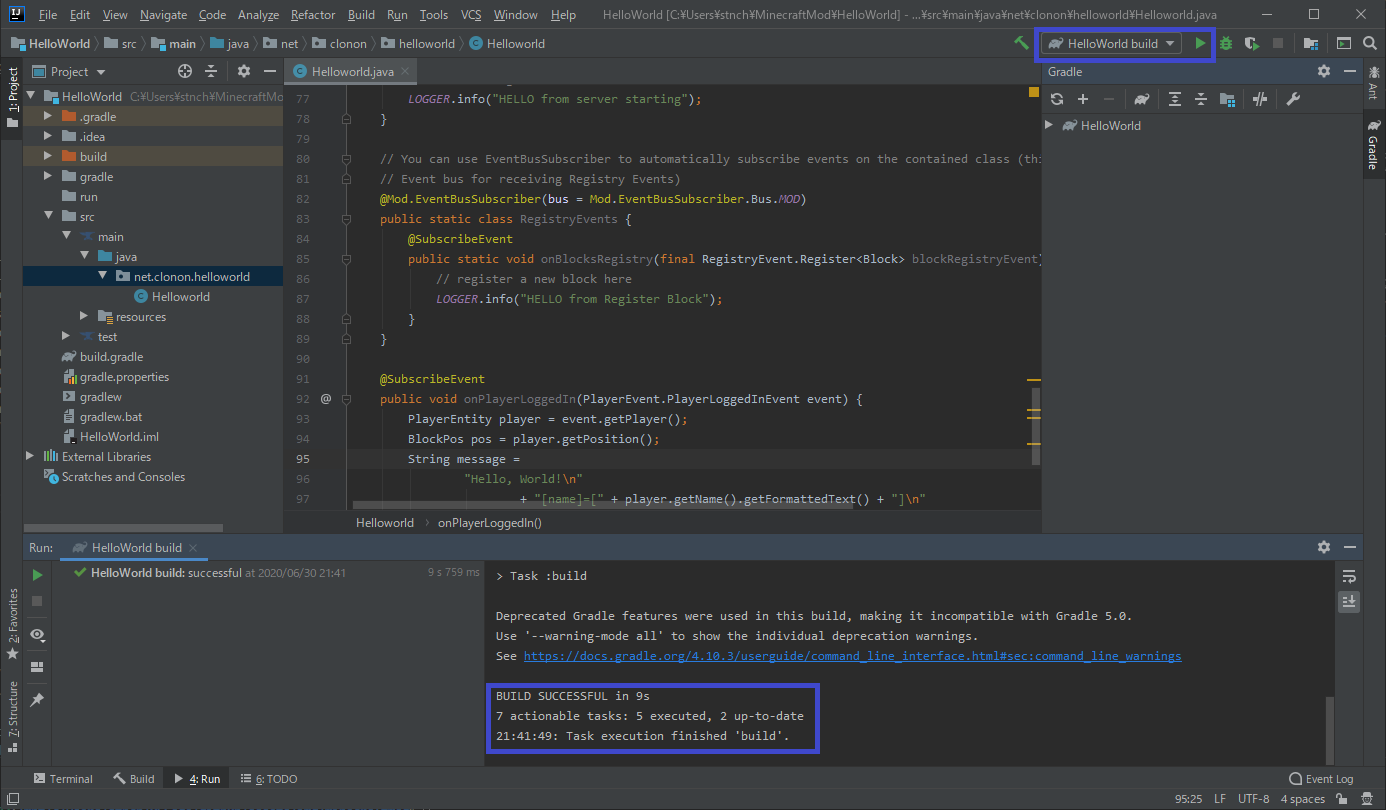Expand all nodes in Gradle panel

[x=1175, y=99]
